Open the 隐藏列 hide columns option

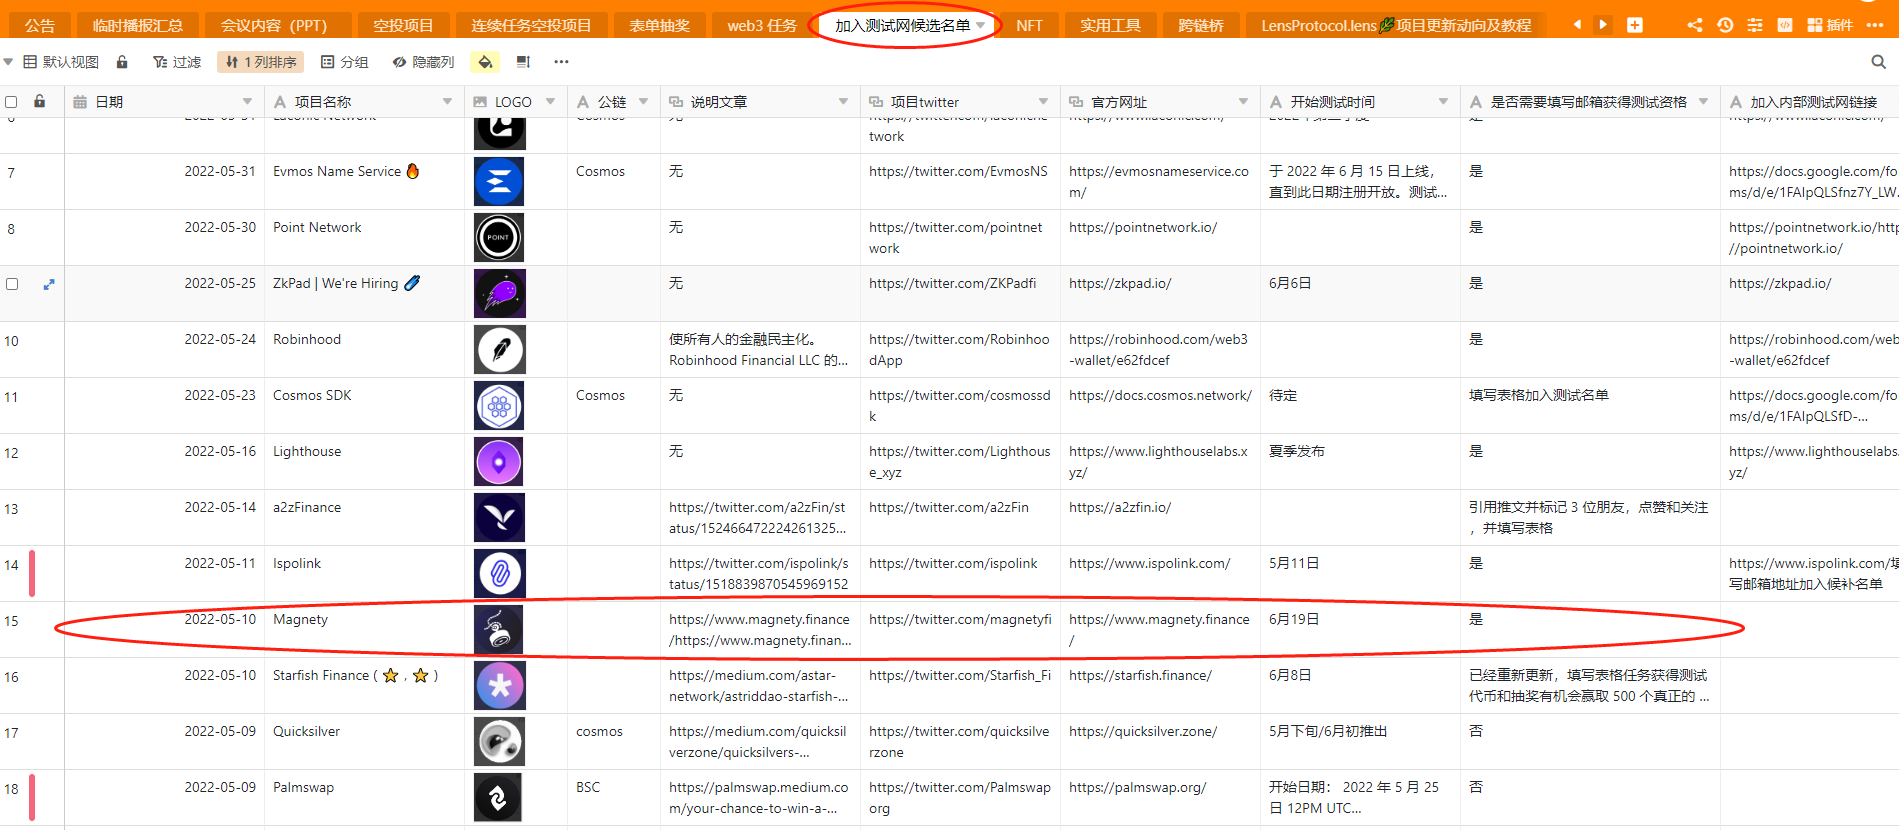tap(423, 62)
